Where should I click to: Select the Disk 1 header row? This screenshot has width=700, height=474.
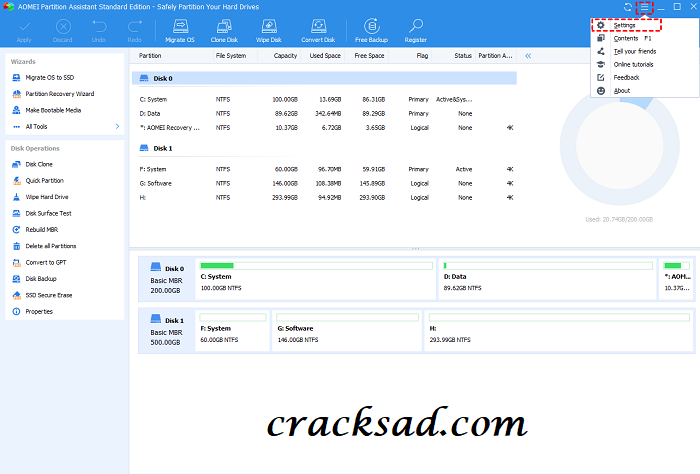click(x=325, y=148)
